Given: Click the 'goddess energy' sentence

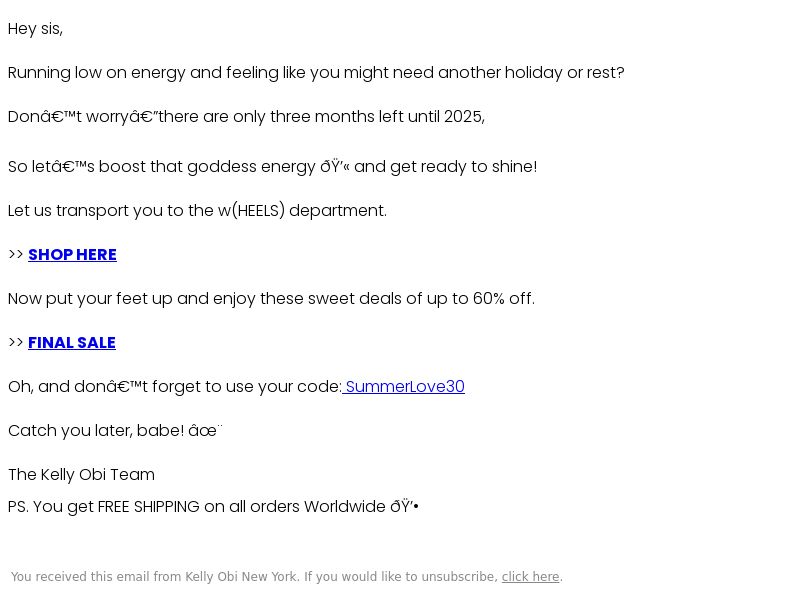Looking at the screenshot, I should [272, 167].
